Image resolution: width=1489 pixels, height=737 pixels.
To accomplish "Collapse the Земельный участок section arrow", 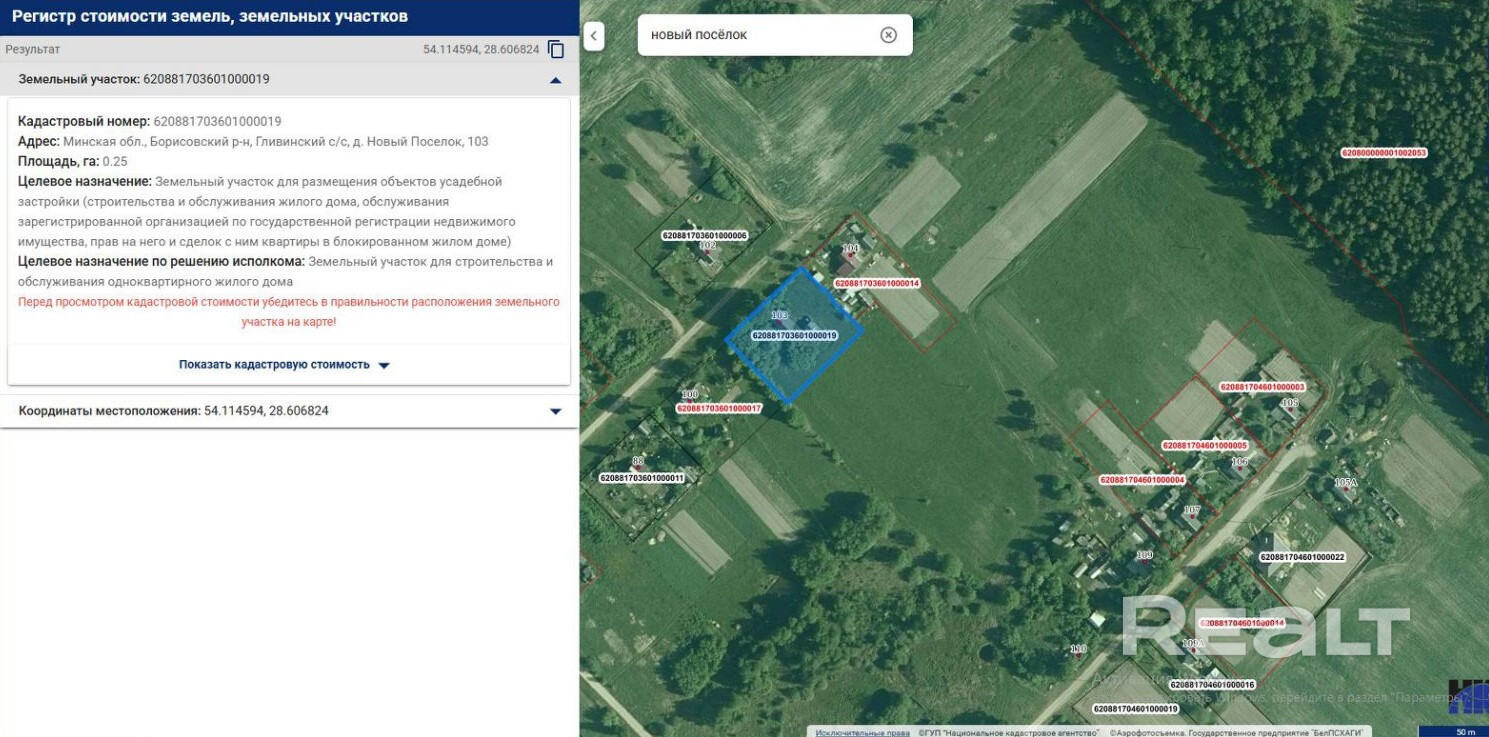I will point(556,80).
